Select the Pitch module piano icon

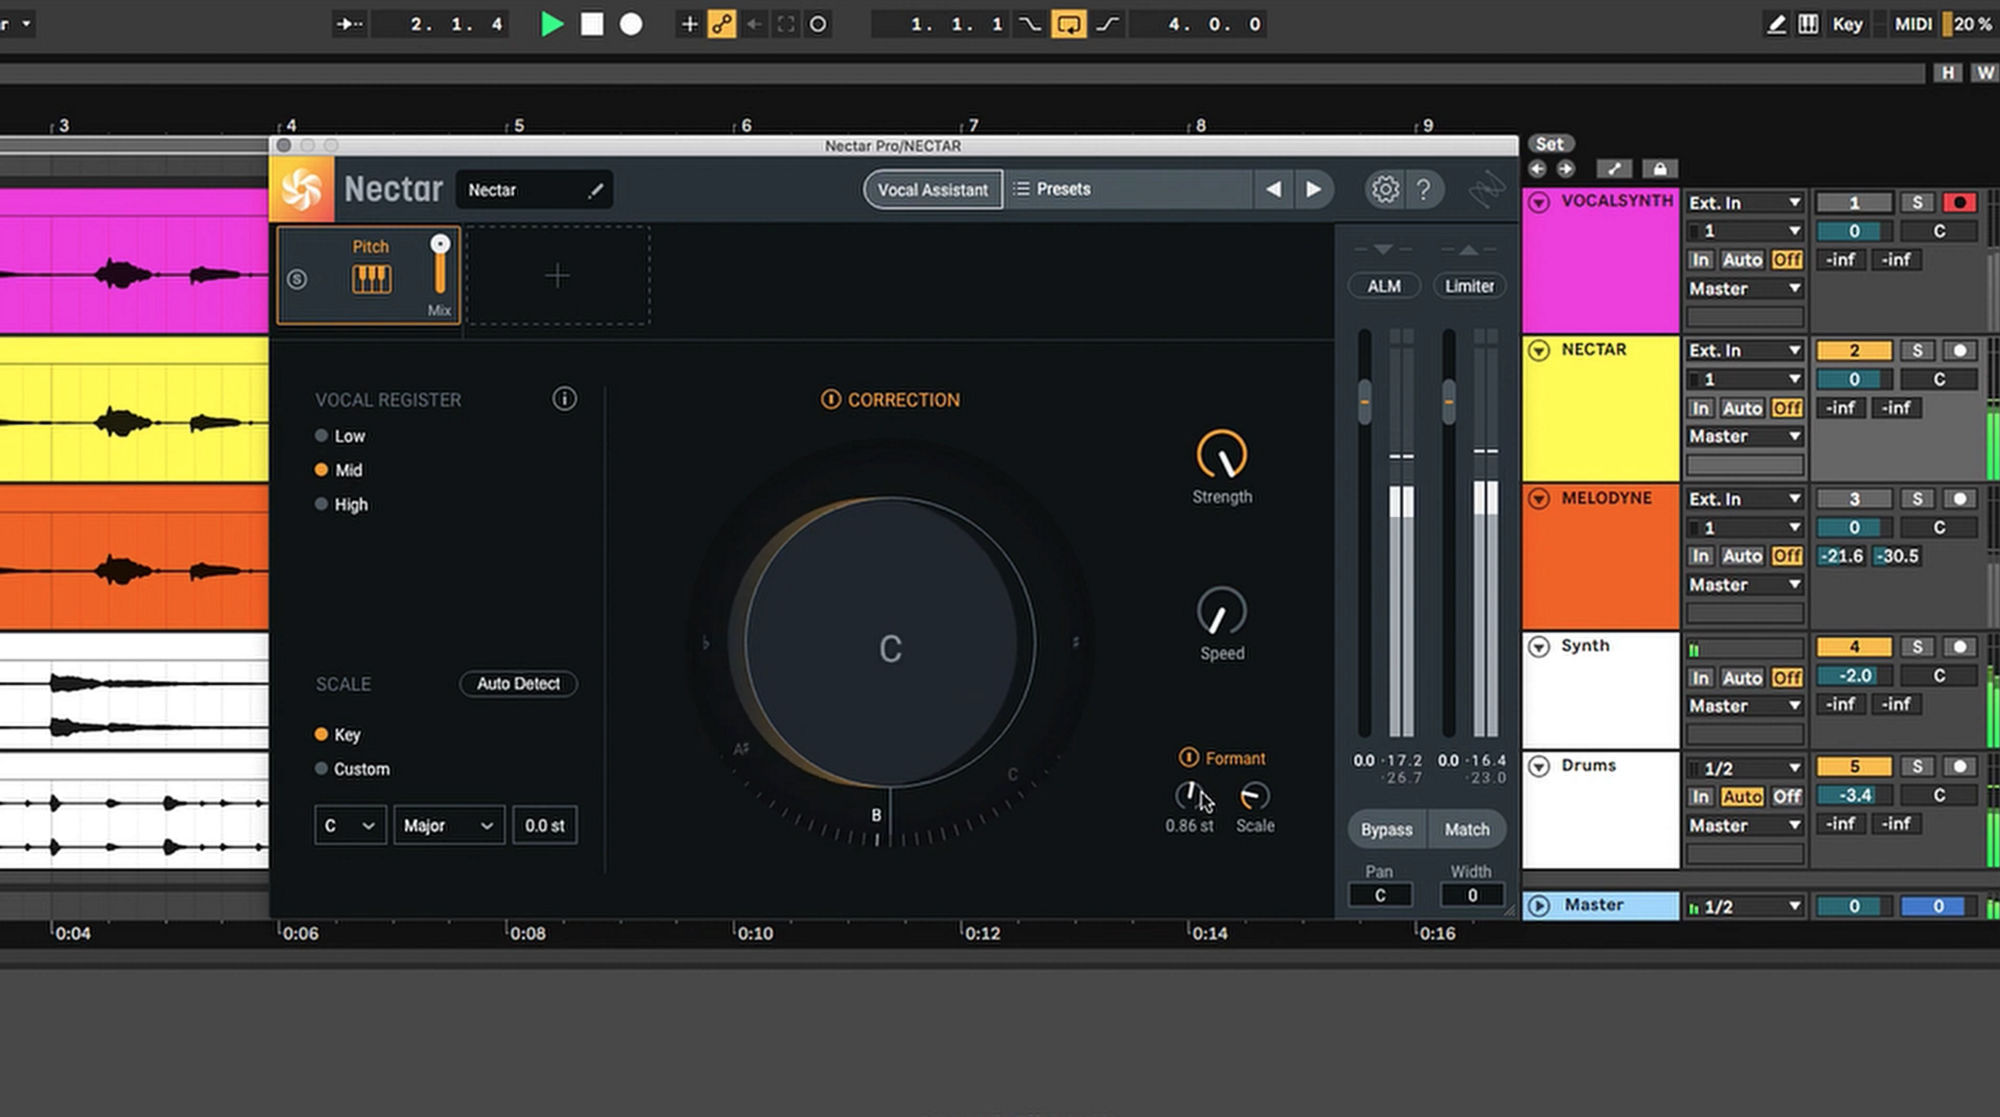[371, 279]
